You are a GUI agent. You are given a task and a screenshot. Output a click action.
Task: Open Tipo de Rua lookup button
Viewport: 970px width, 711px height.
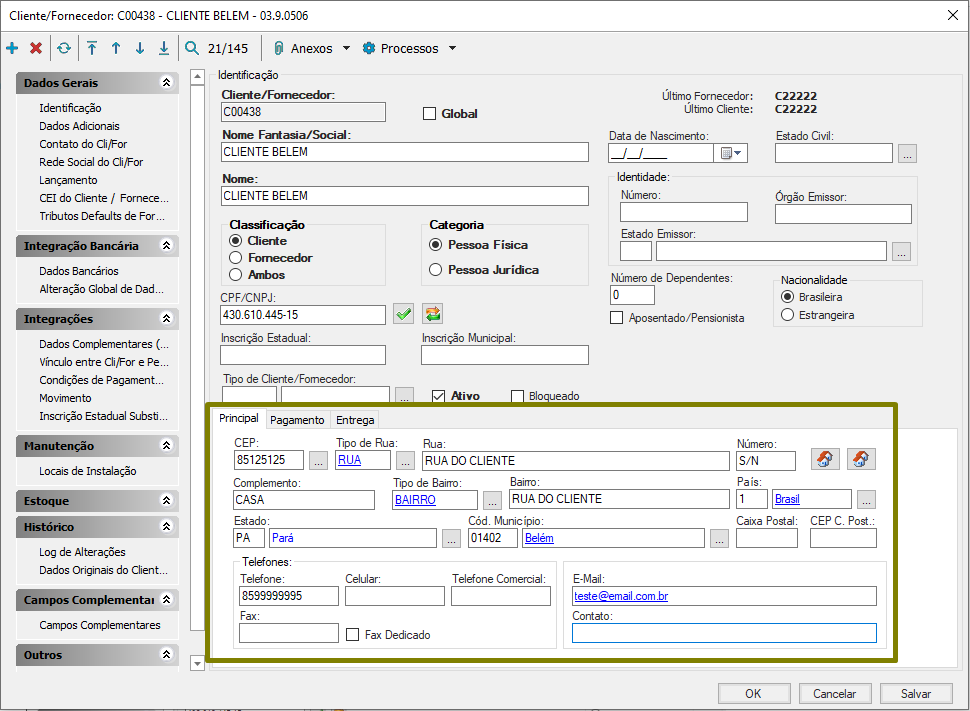[x=405, y=461]
